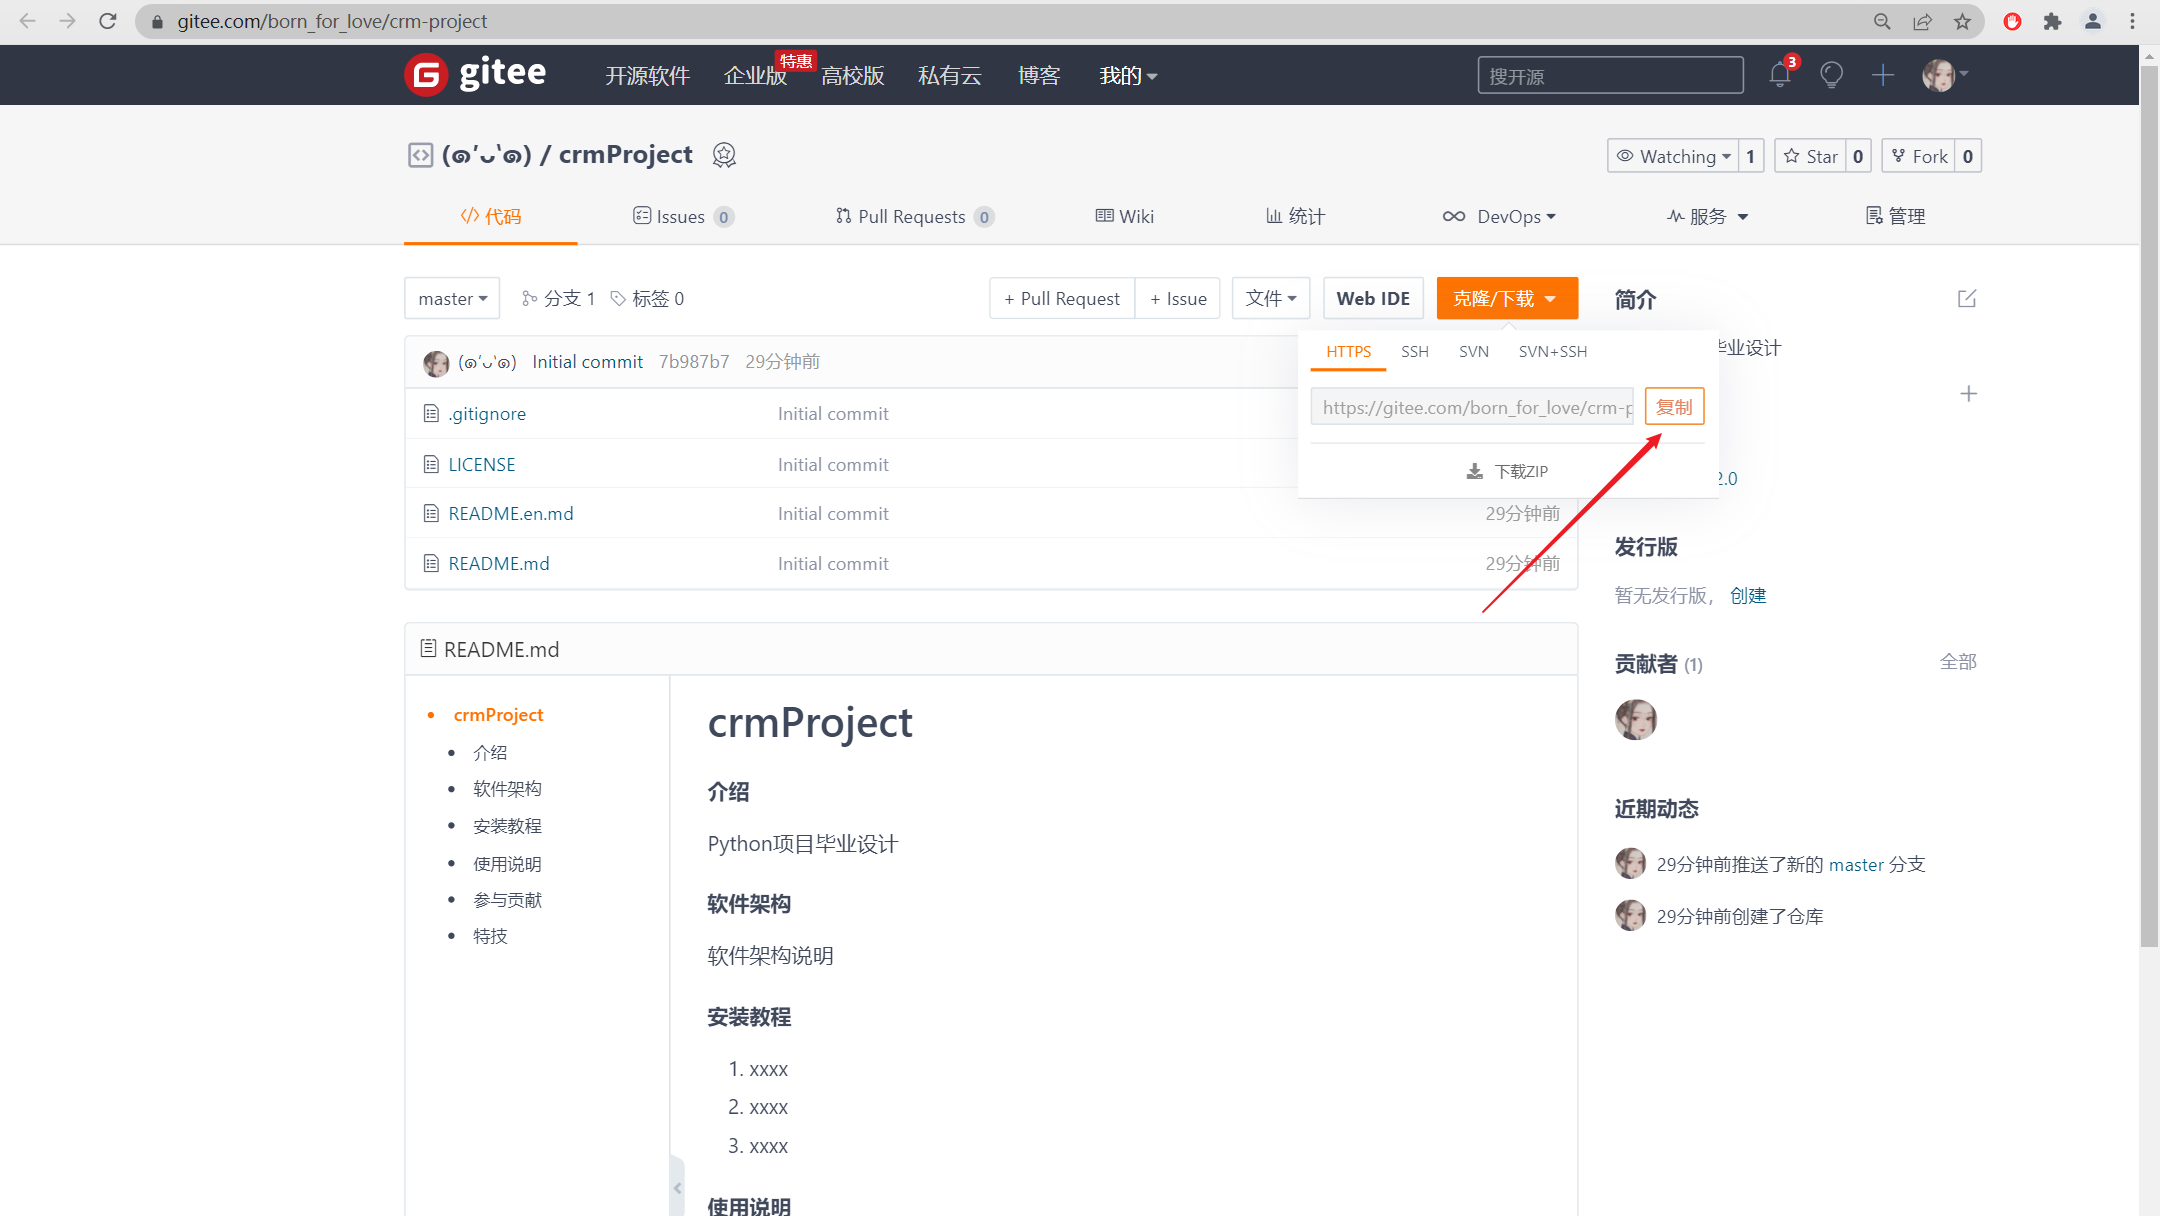The image size is (2160, 1216).
Task: Click the download ZIP icon
Action: click(1475, 471)
